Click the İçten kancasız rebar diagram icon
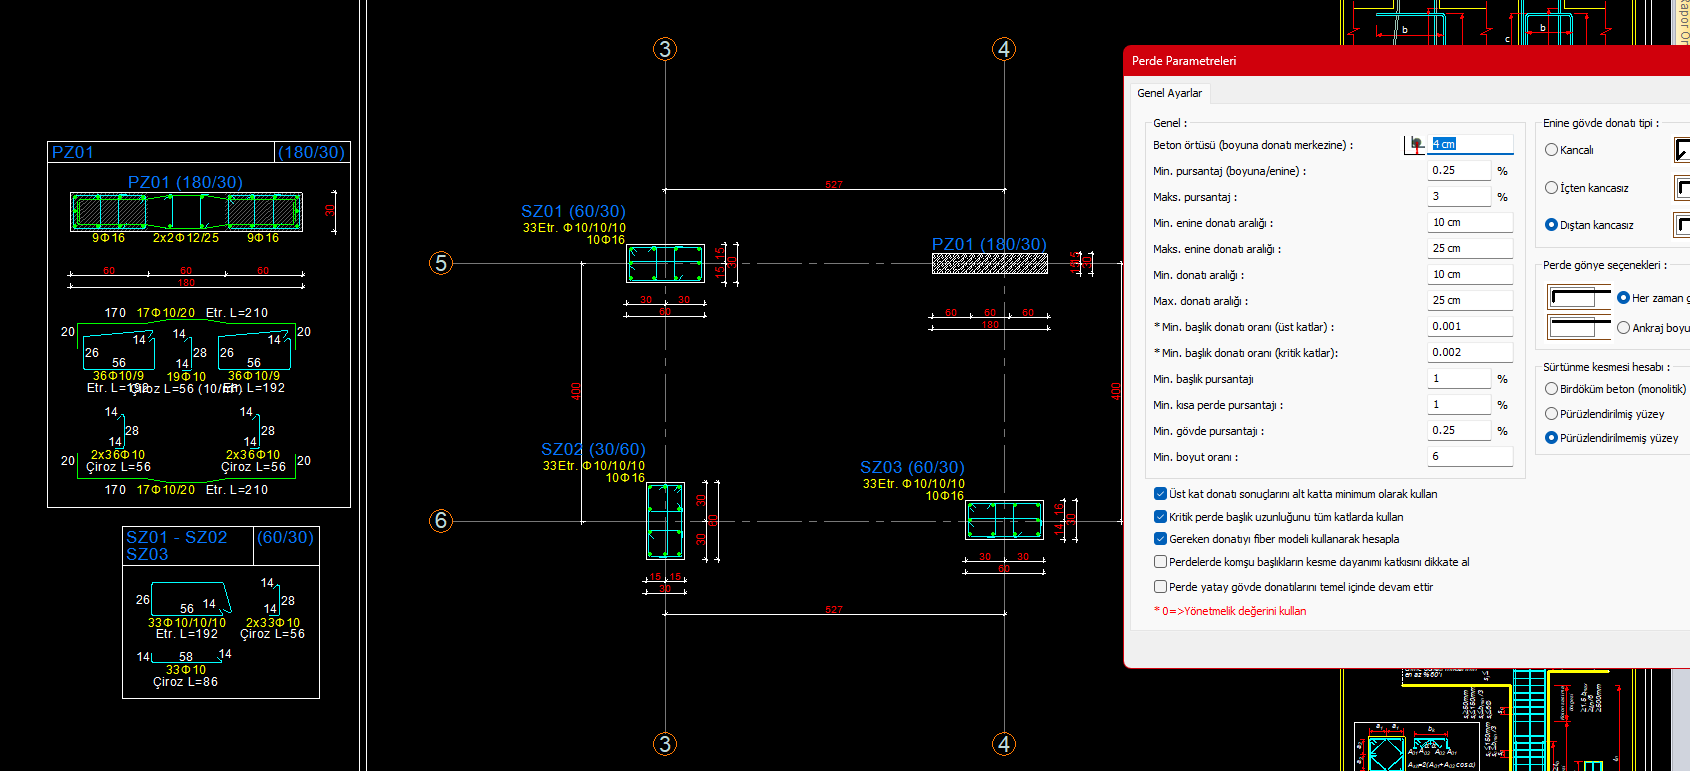 point(1683,188)
